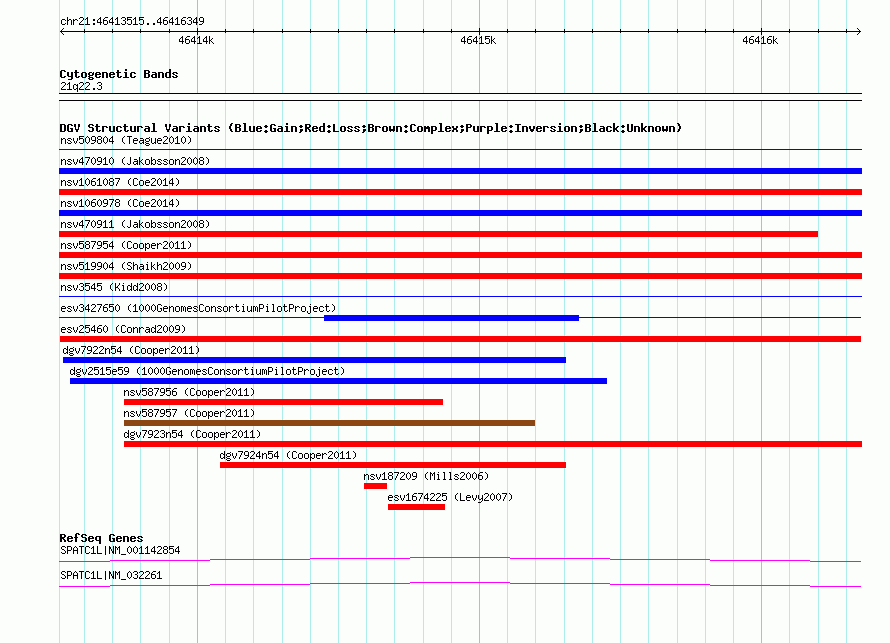Click the 21q22.3 band label

click(81, 86)
